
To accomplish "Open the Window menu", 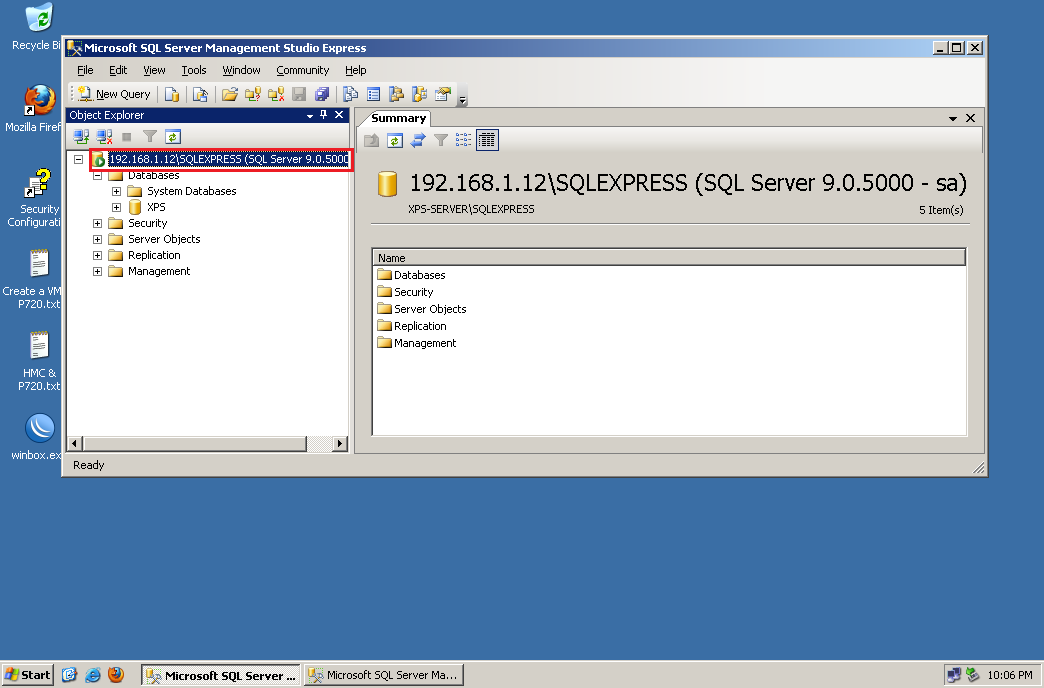I will 241,70.
